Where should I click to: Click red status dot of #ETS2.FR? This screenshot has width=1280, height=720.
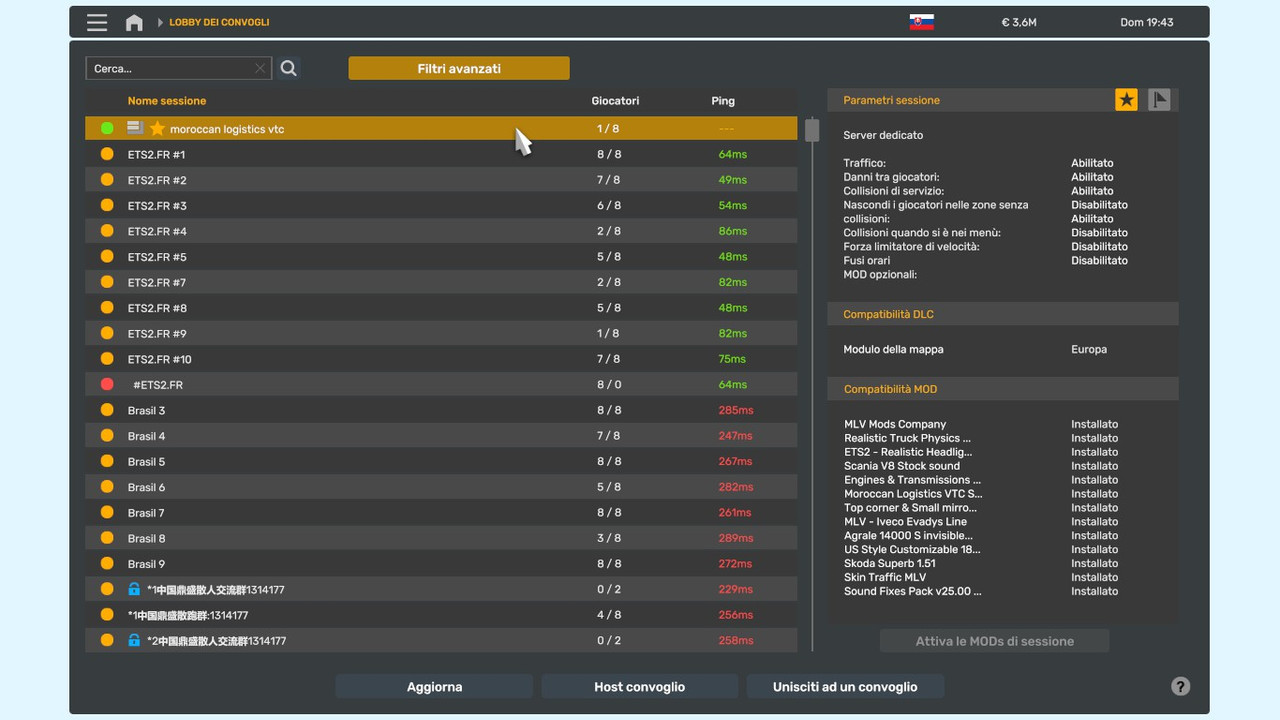[107, 385]
